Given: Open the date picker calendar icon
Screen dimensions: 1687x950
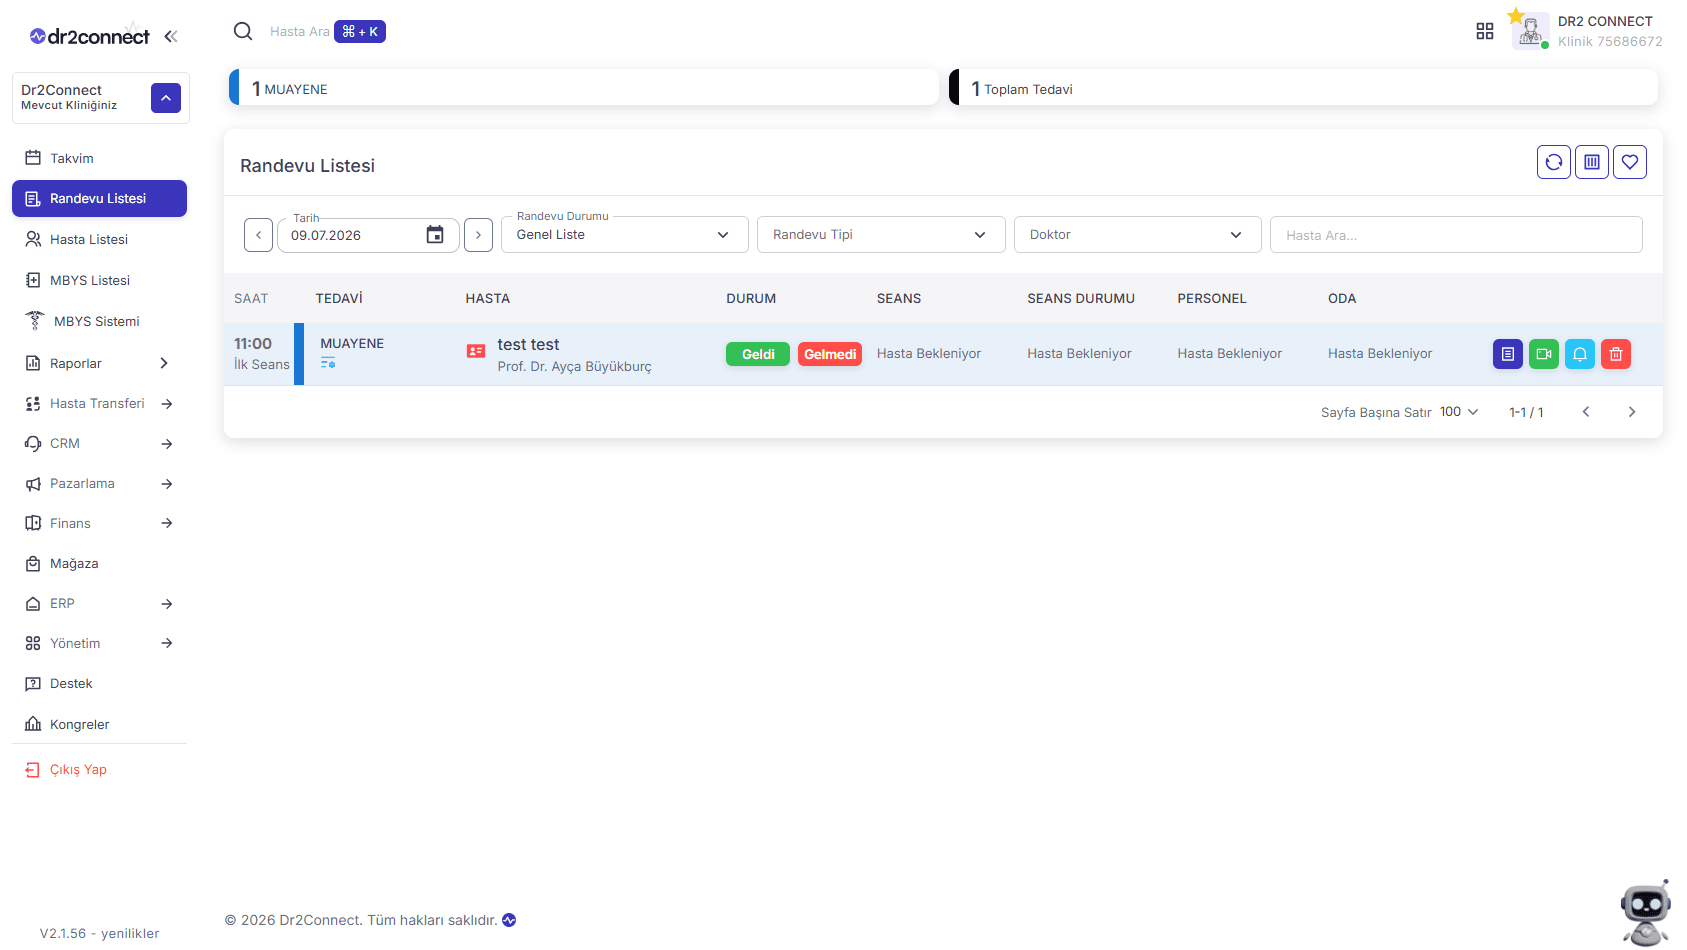Looking at the screenshot, I should point(435,234).
